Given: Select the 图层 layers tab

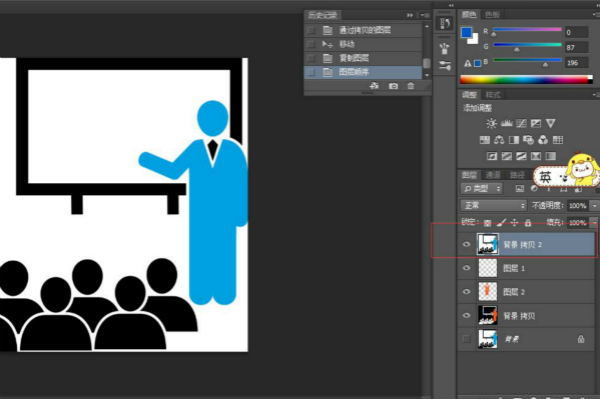Looking at the screenshot, I should point(469,175).
